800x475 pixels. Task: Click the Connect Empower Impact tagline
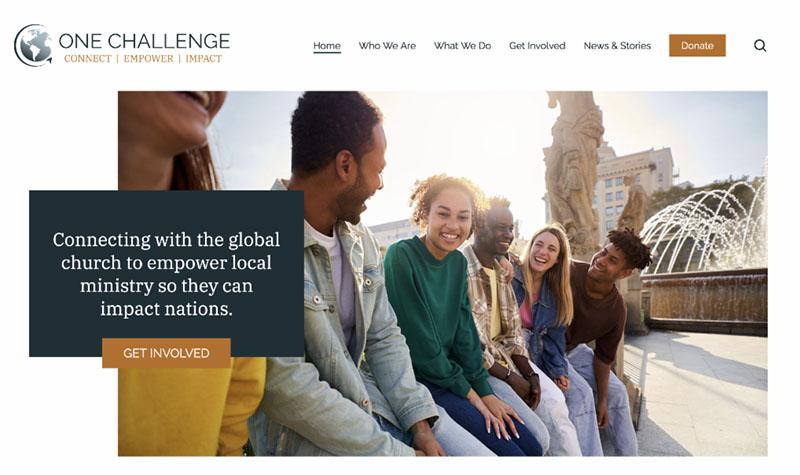click(143, 59)
